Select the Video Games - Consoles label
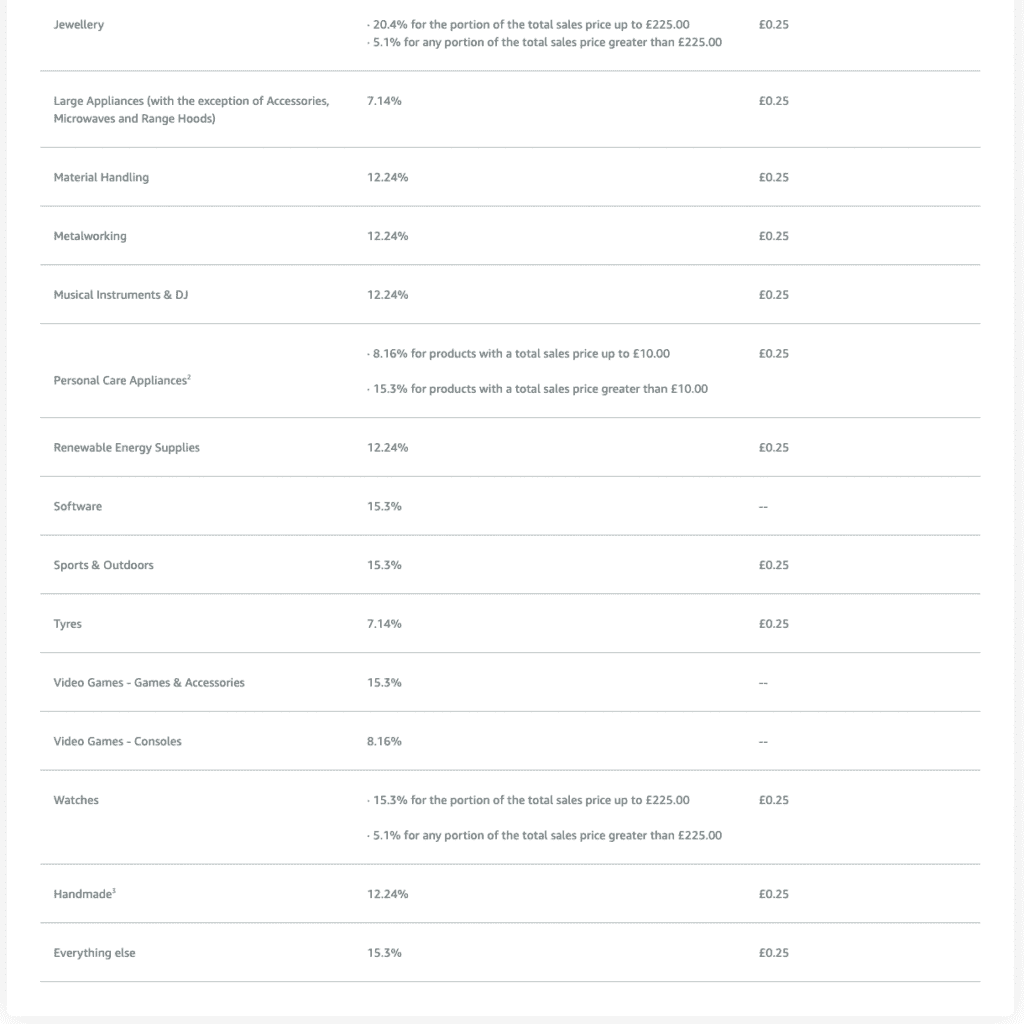 point(117,742)
